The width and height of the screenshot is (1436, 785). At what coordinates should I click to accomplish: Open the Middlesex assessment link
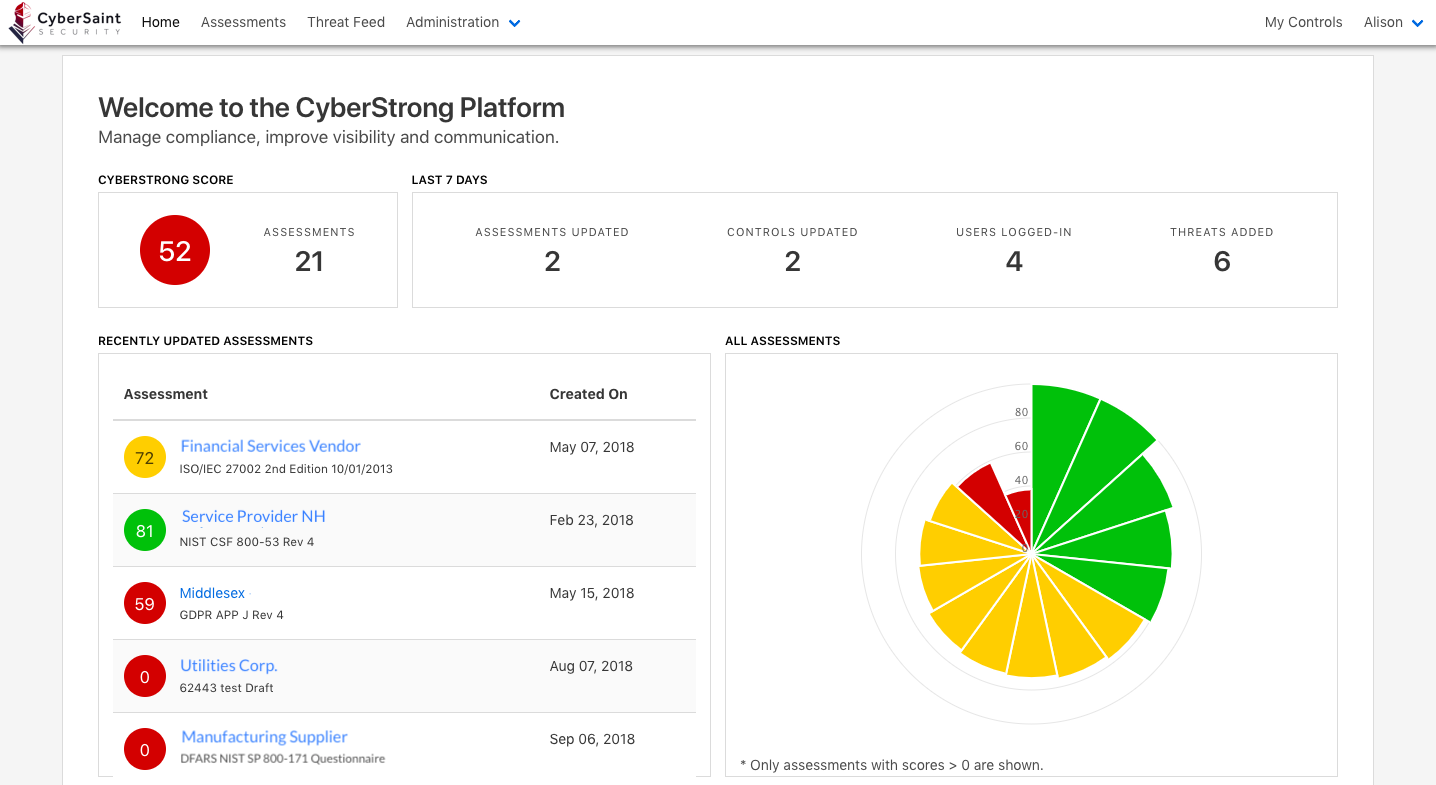[212, 593]
